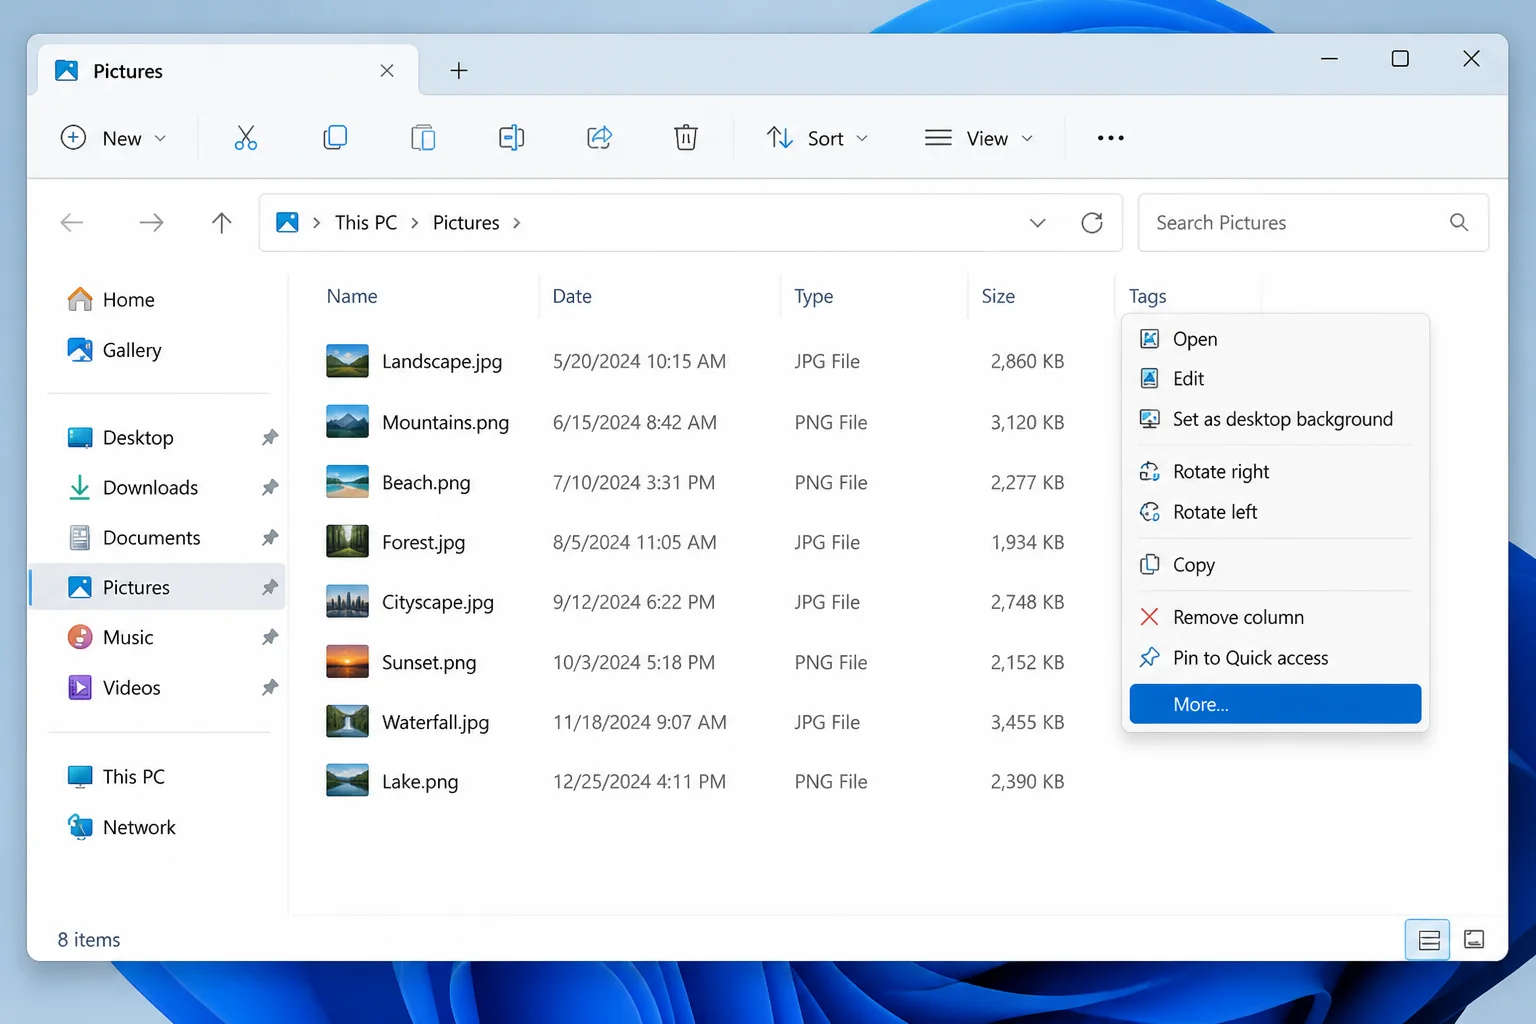This screenshot has height=1024, width=1536.
Task: Go forward with the right arrow
Action: pyautogui.click(x=151, y=222)
